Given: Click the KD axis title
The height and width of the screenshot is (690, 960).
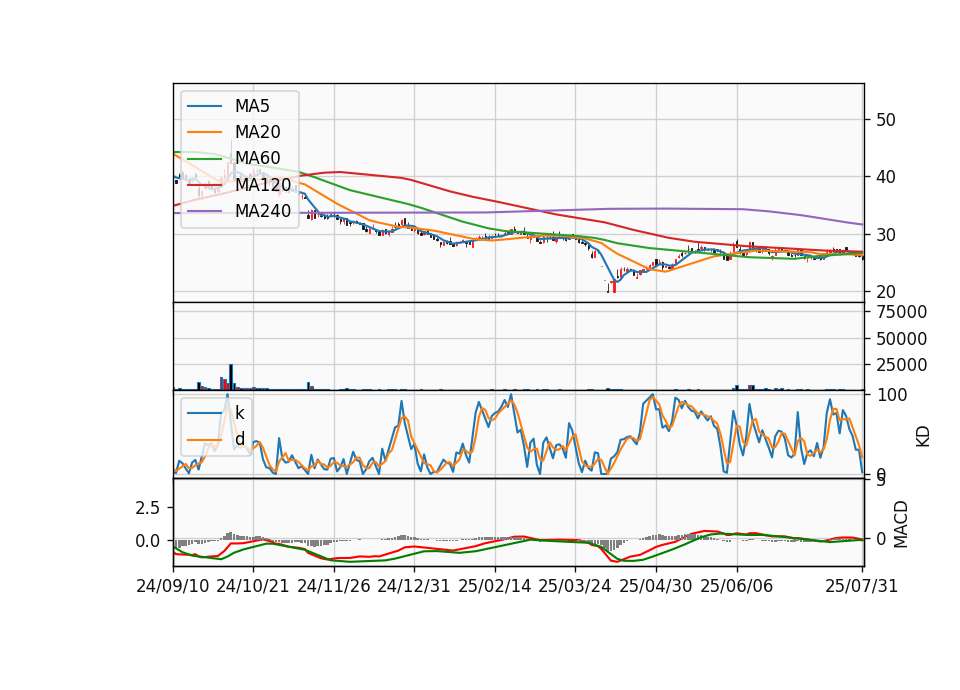Looking at the screenshot, I should coord(923,437).
